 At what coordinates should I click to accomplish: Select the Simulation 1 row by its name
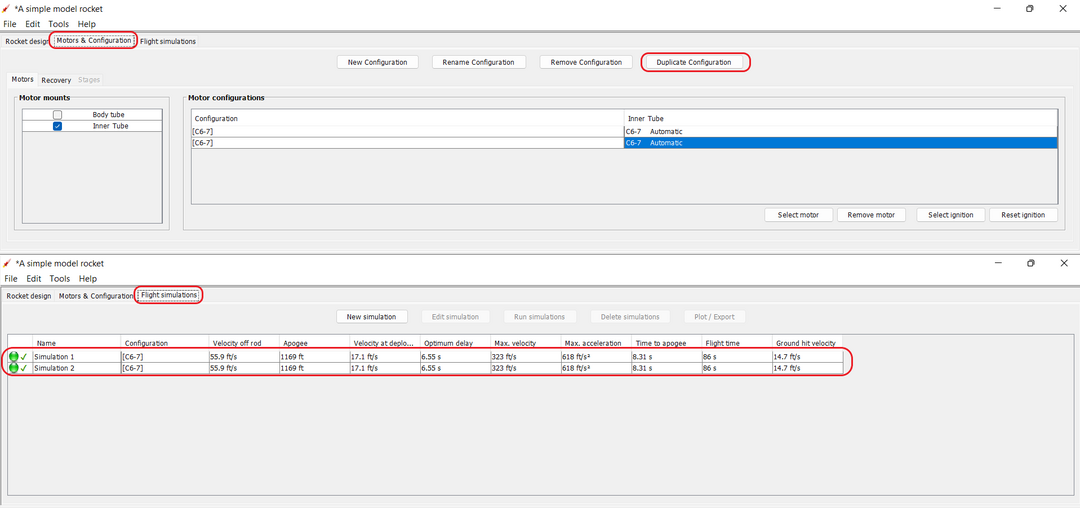click(54, 356)
